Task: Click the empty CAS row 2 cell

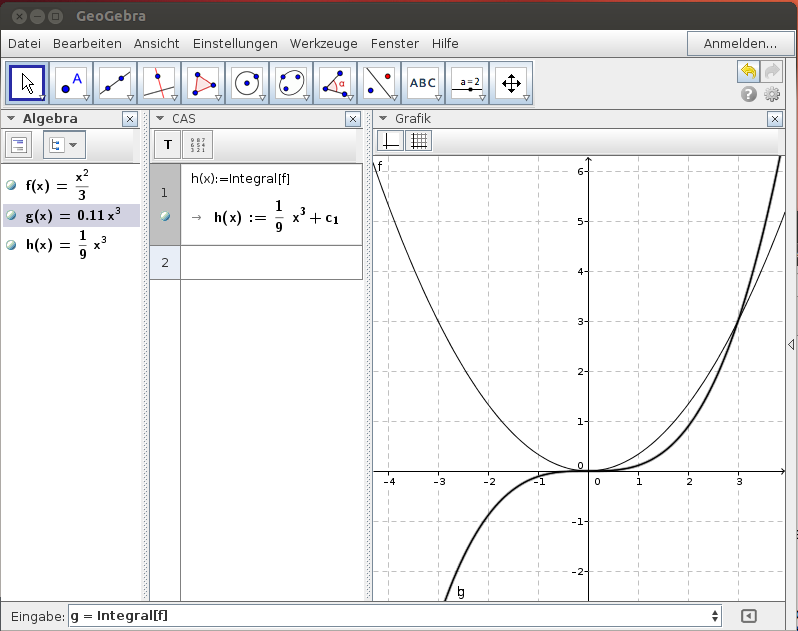Action: [x=271, y=263]
